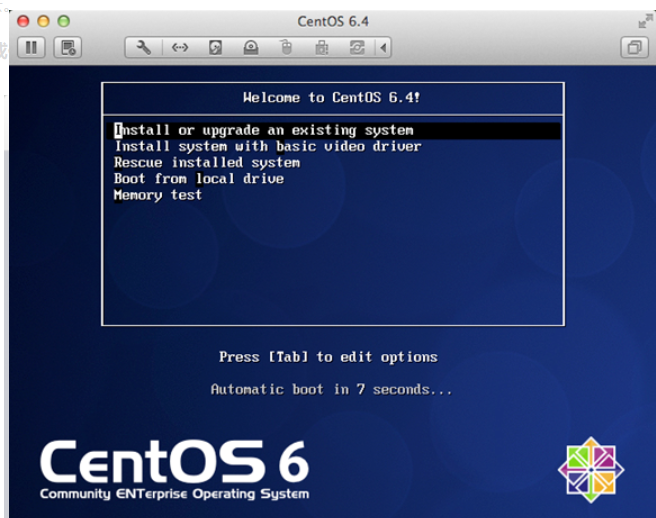Choose Rescue installed system option
Screen dimensions: 656x518
pyautogui.click(x=207, y=162)
